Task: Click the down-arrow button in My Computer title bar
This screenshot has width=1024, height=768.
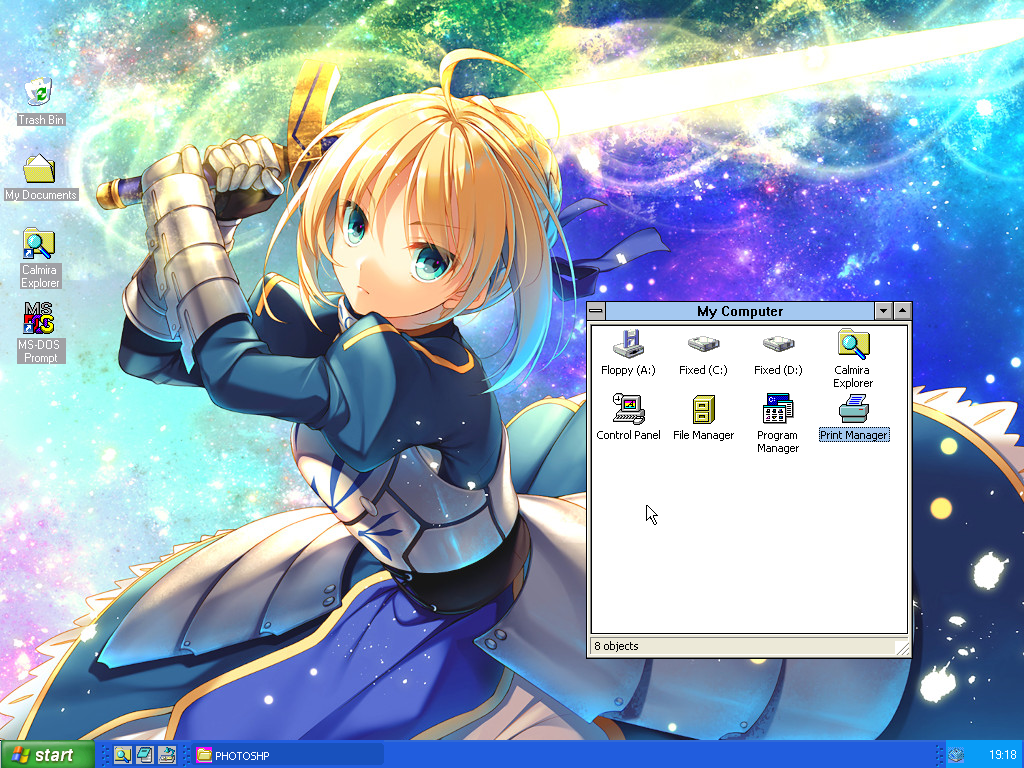Action: [883, 311]
